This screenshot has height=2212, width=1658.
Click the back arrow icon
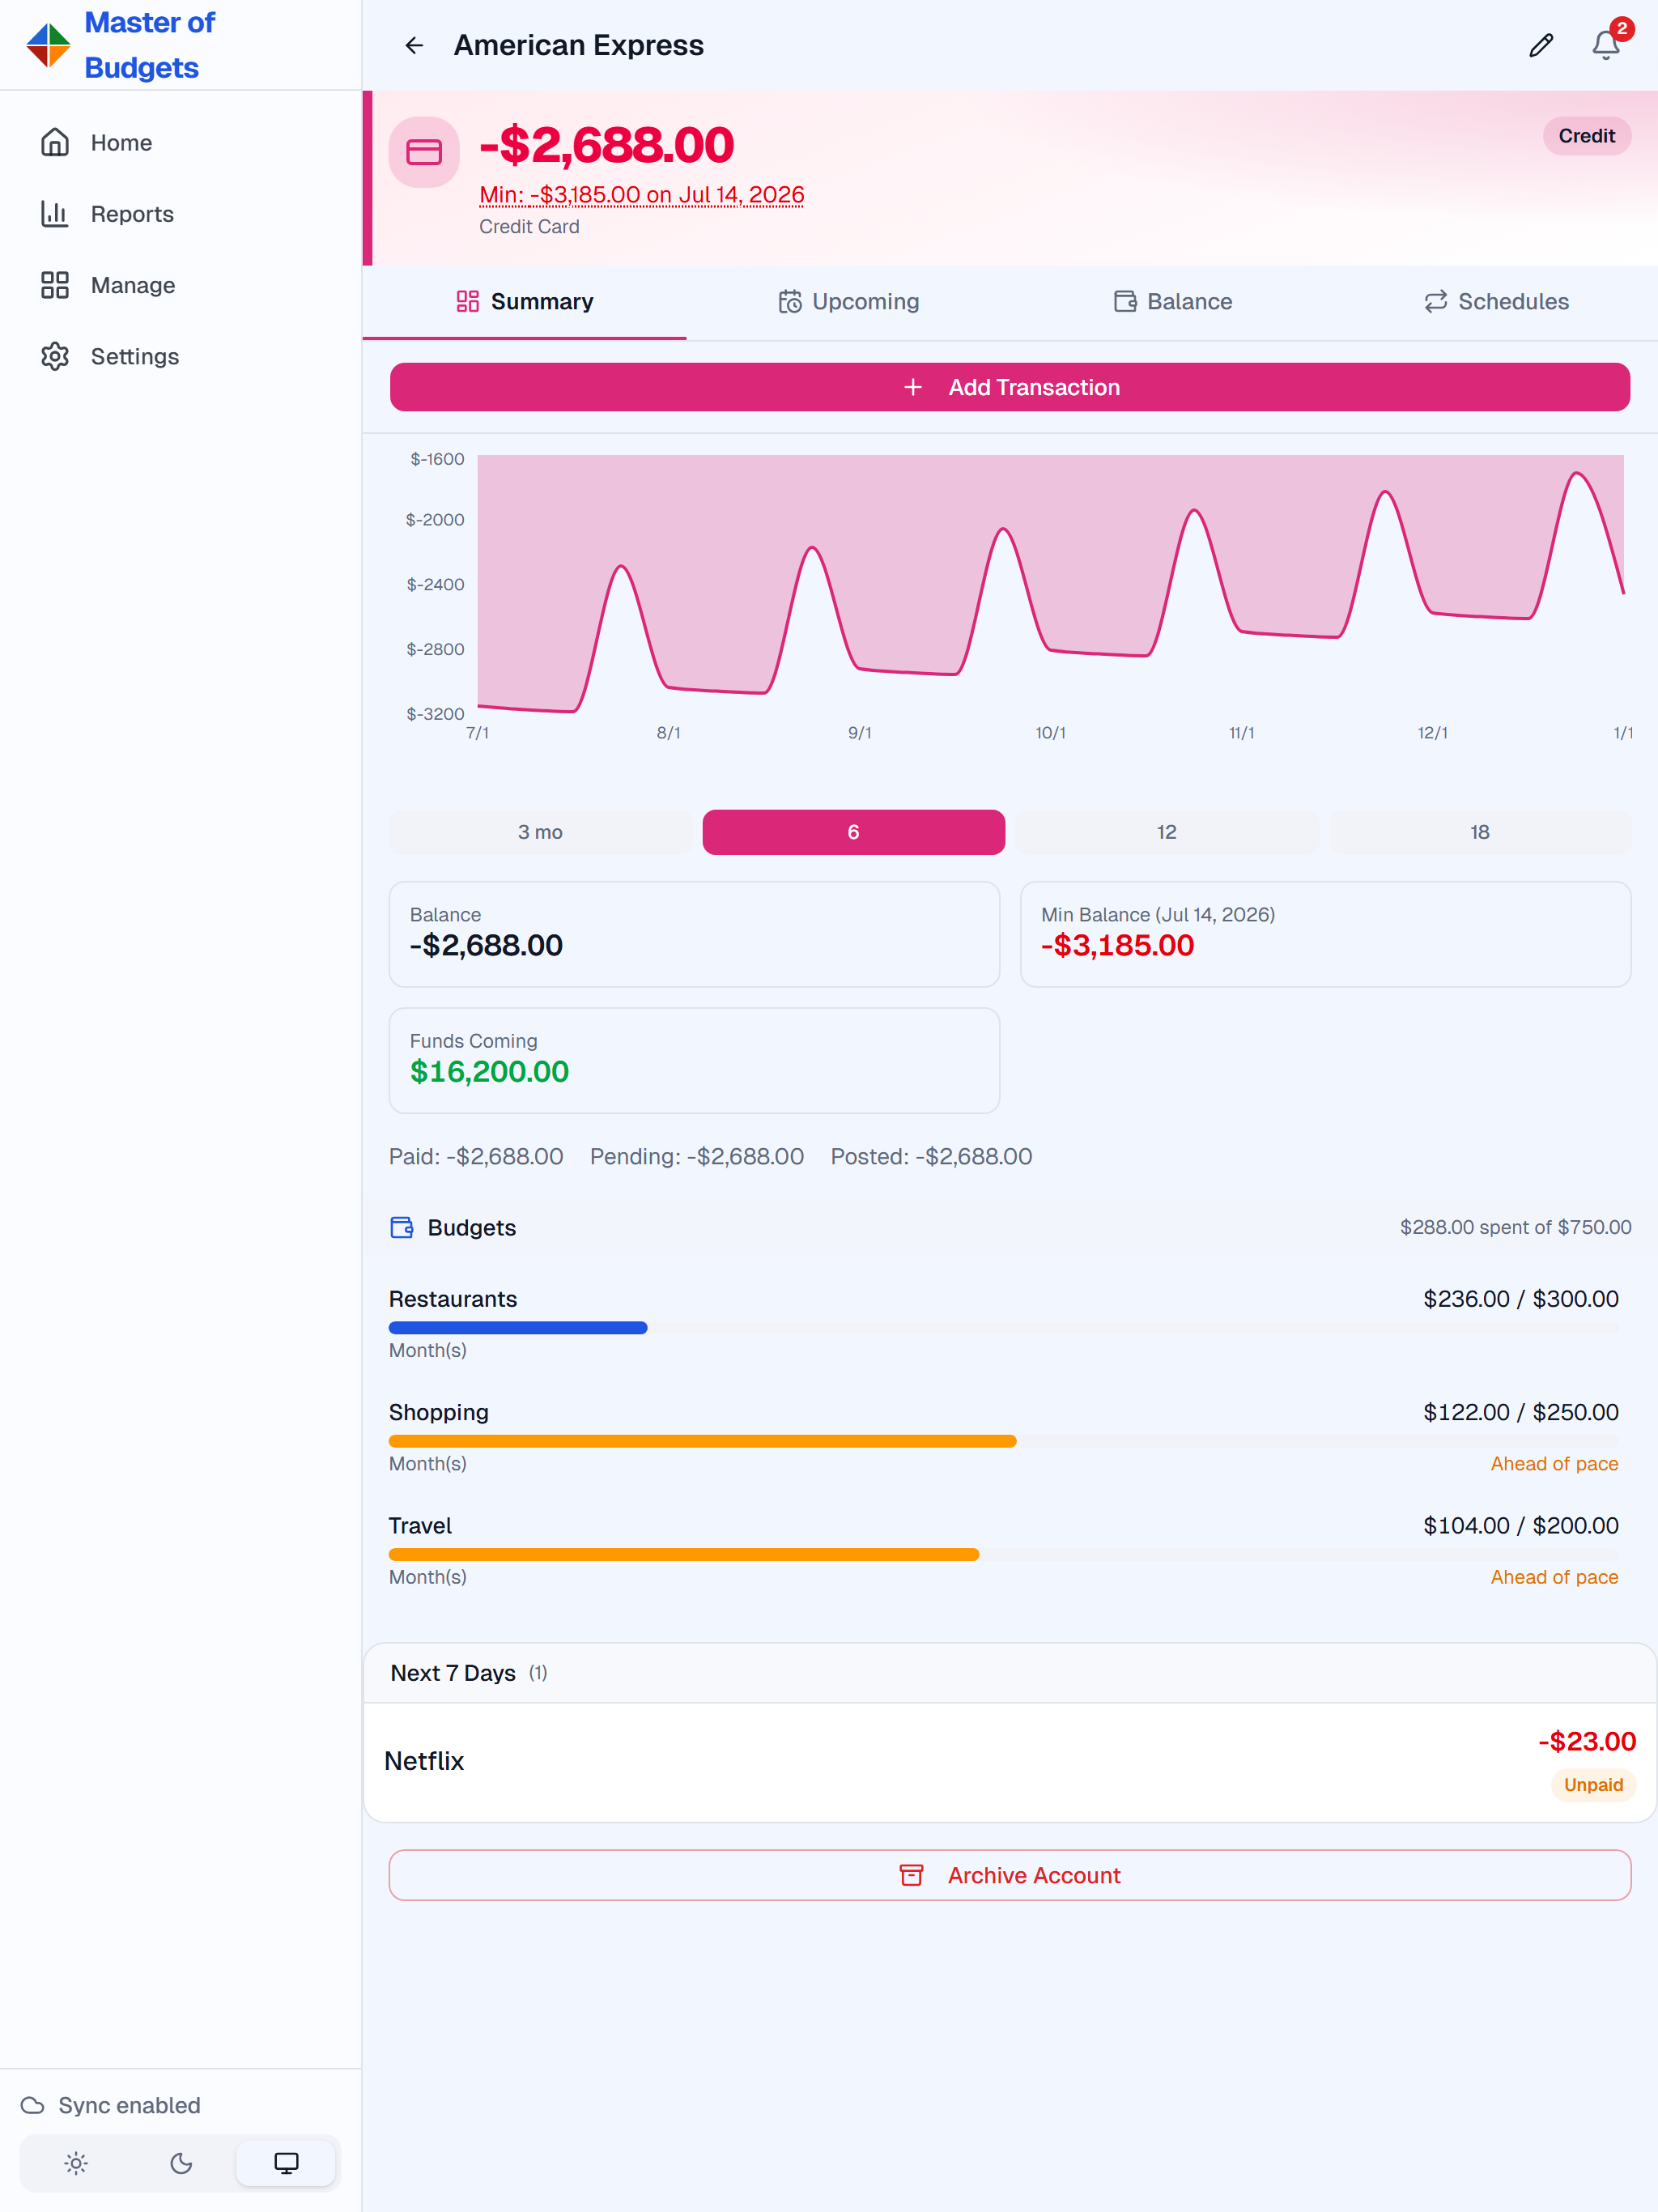coord(414,45)
